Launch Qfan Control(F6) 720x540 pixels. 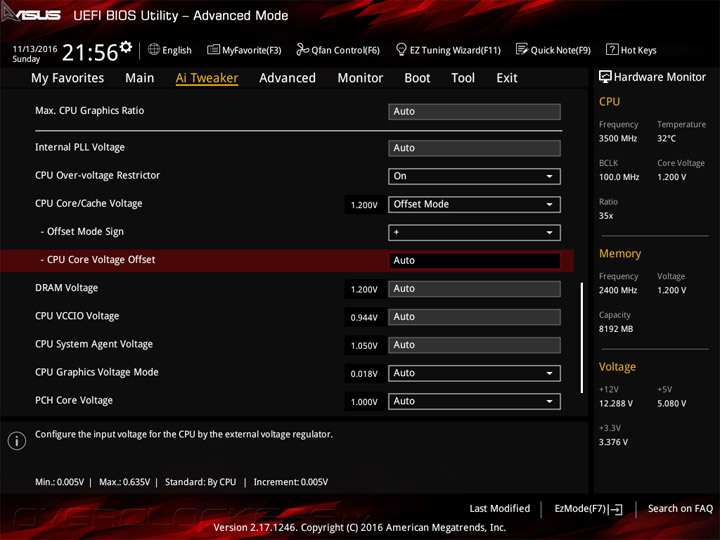click(338, 50)
